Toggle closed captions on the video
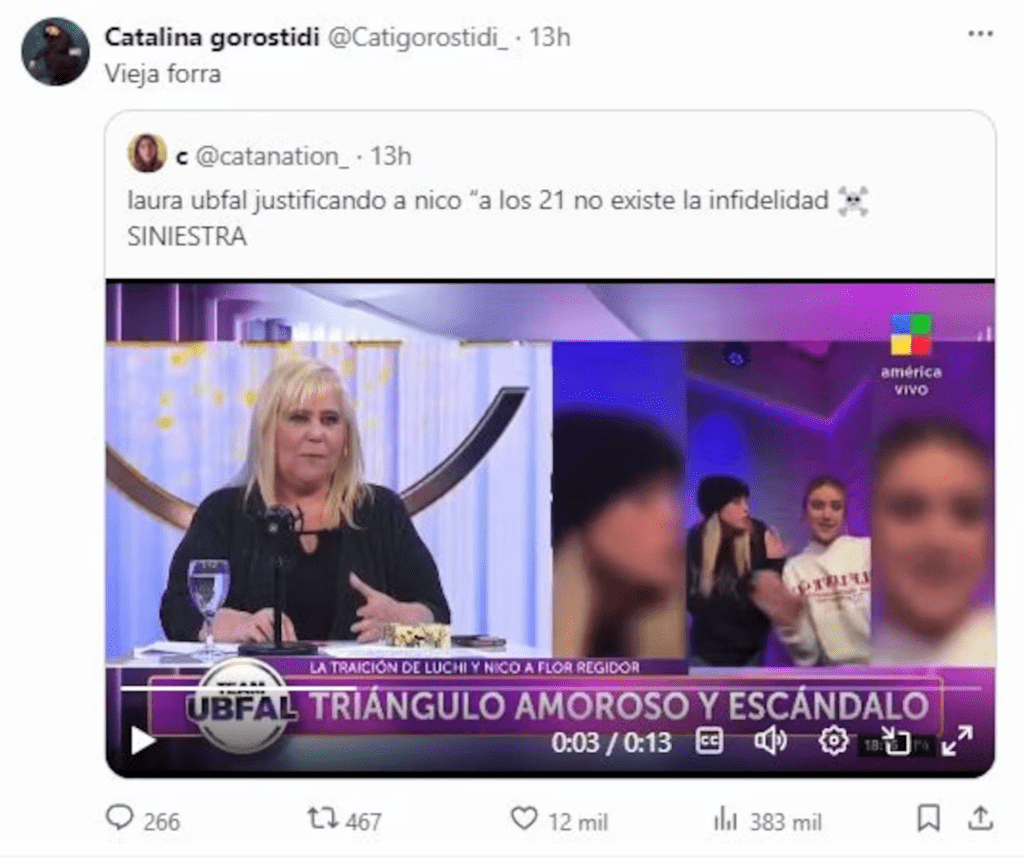This screenshot has height=863, width=1024. pos(709,741)
